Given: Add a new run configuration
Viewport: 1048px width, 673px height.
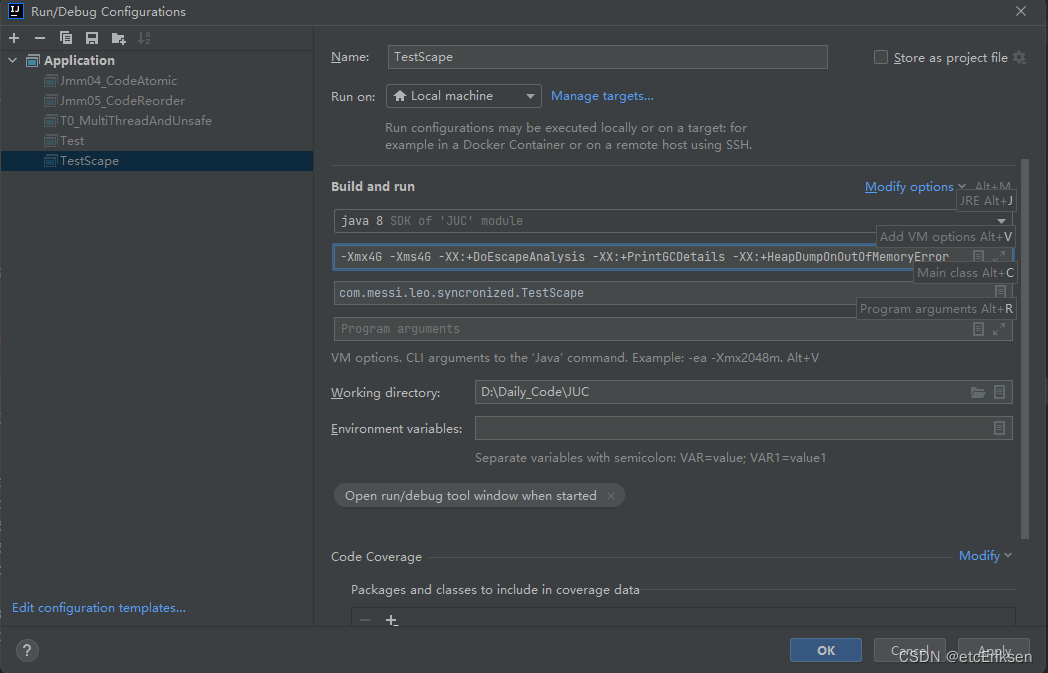Looking at the screenshot, I should (x=14, y=38).
